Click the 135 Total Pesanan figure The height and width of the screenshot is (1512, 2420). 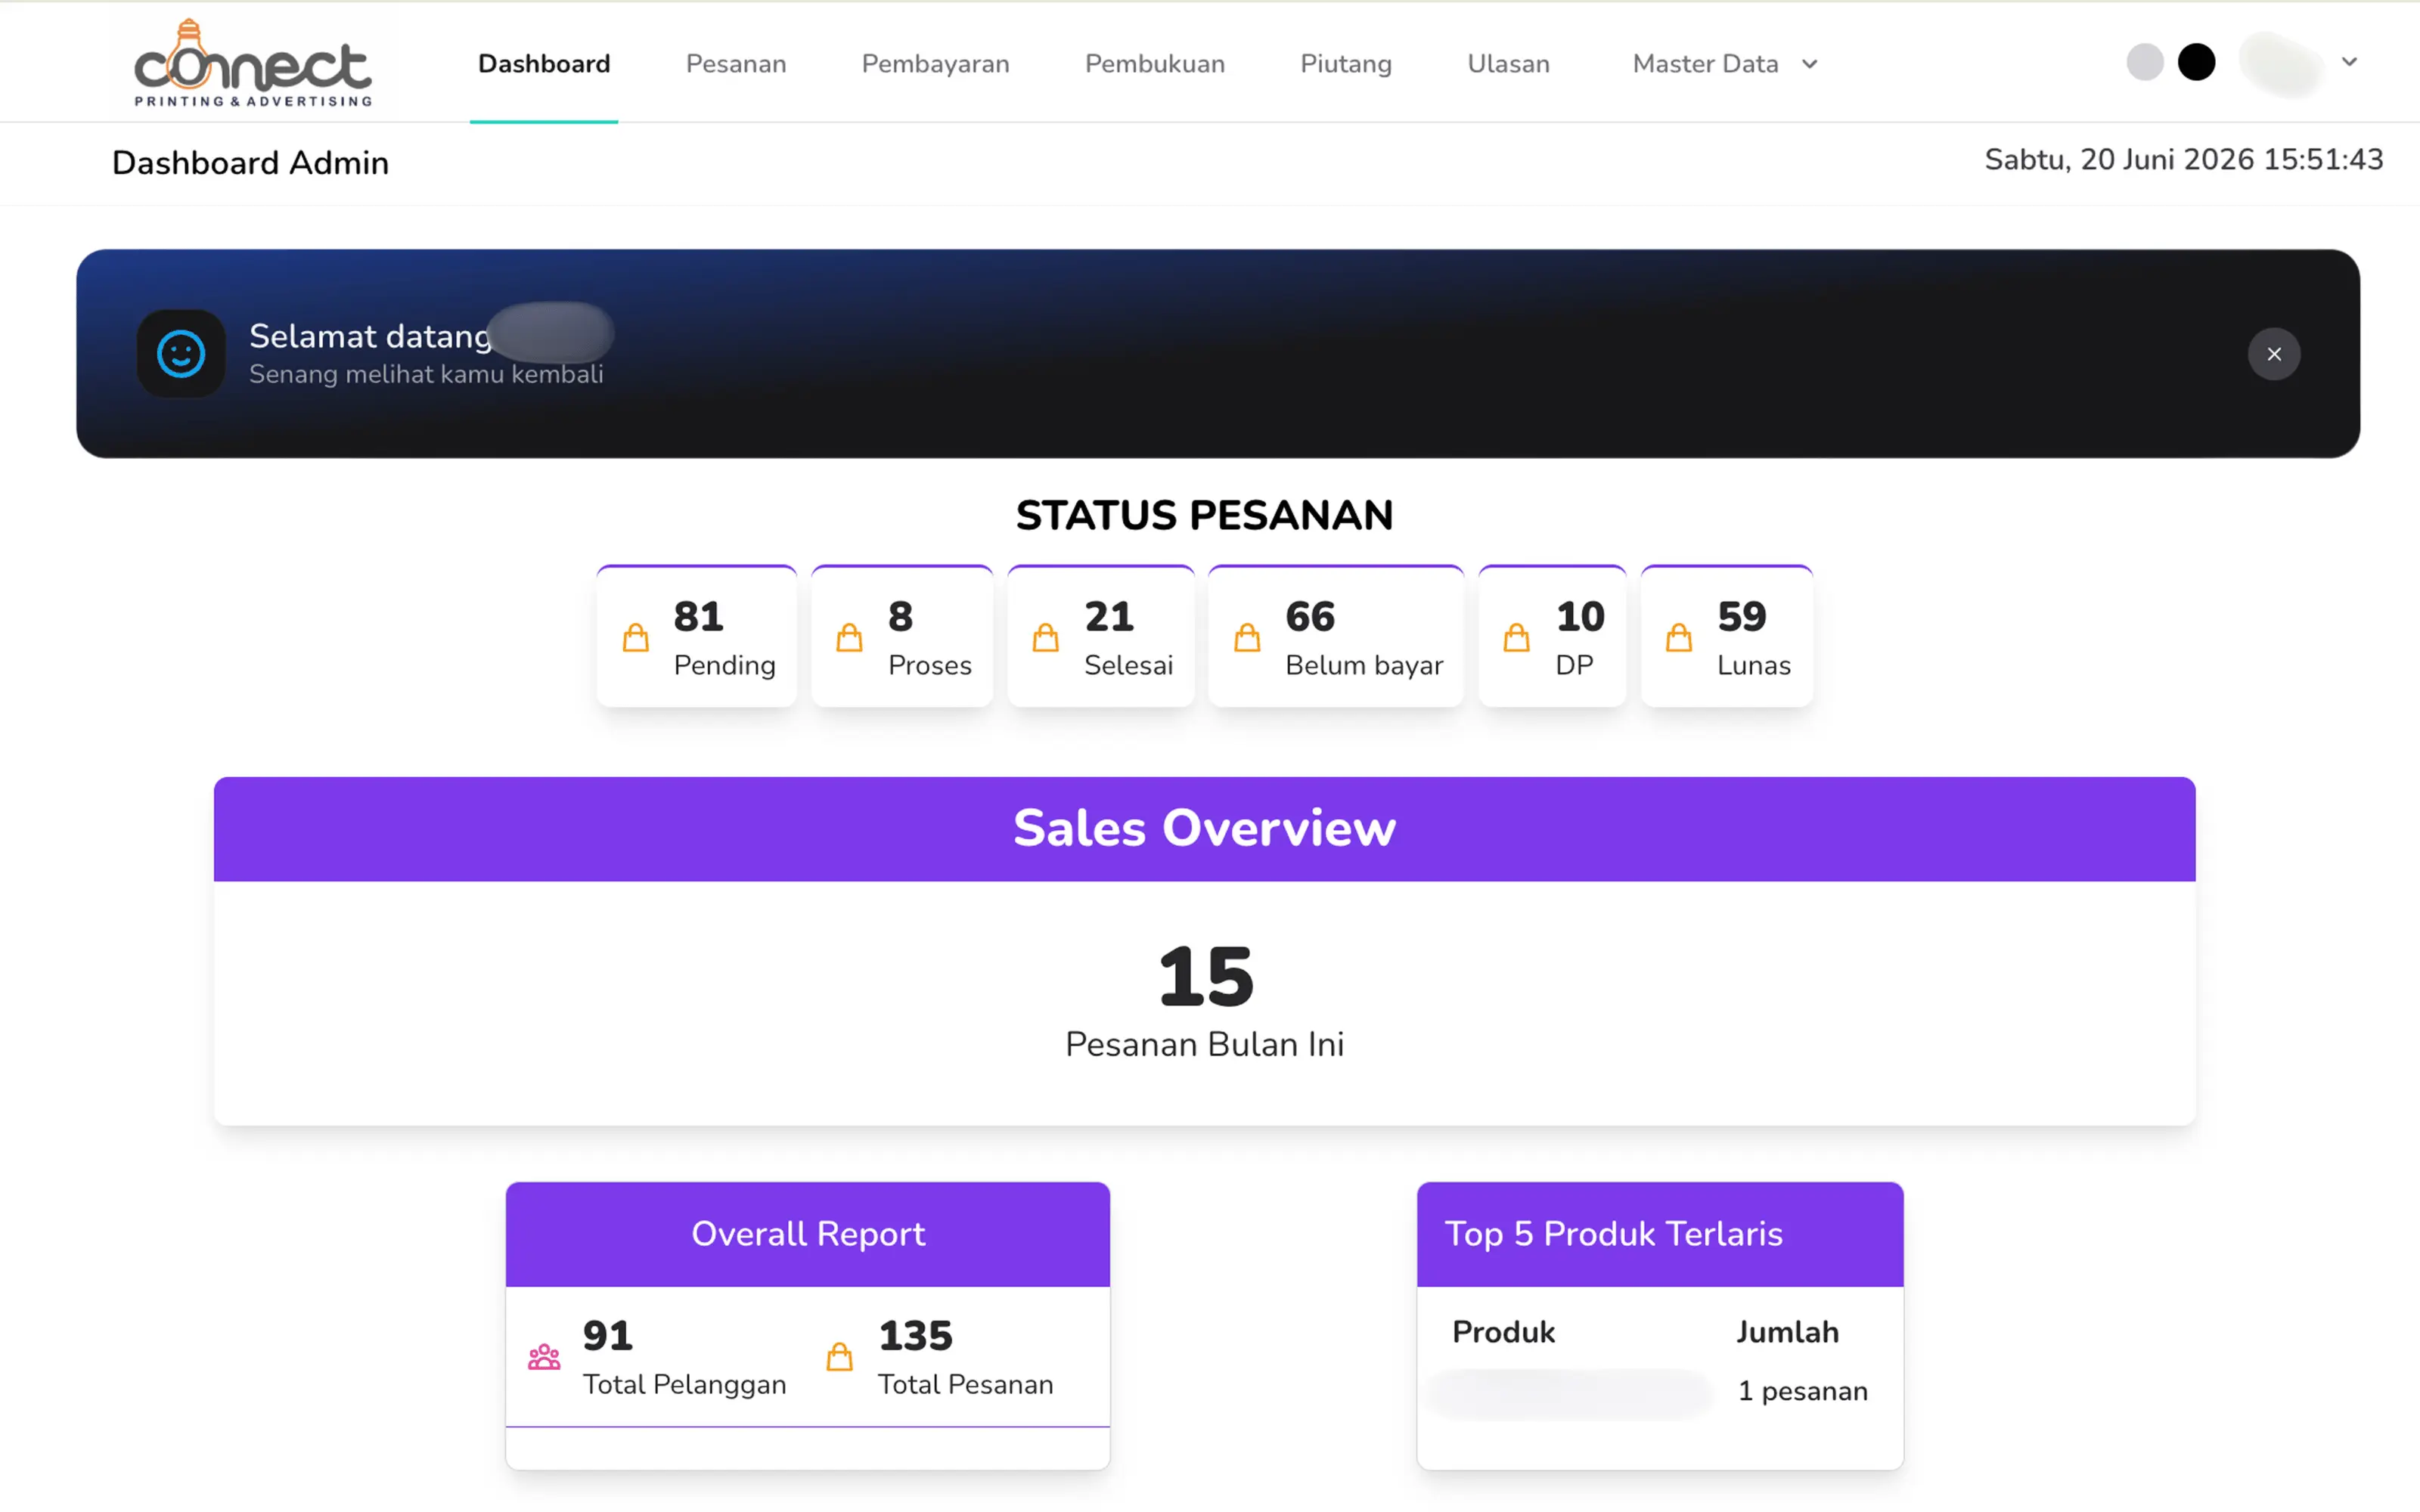pyautogui.click(x=916, y=1336)
